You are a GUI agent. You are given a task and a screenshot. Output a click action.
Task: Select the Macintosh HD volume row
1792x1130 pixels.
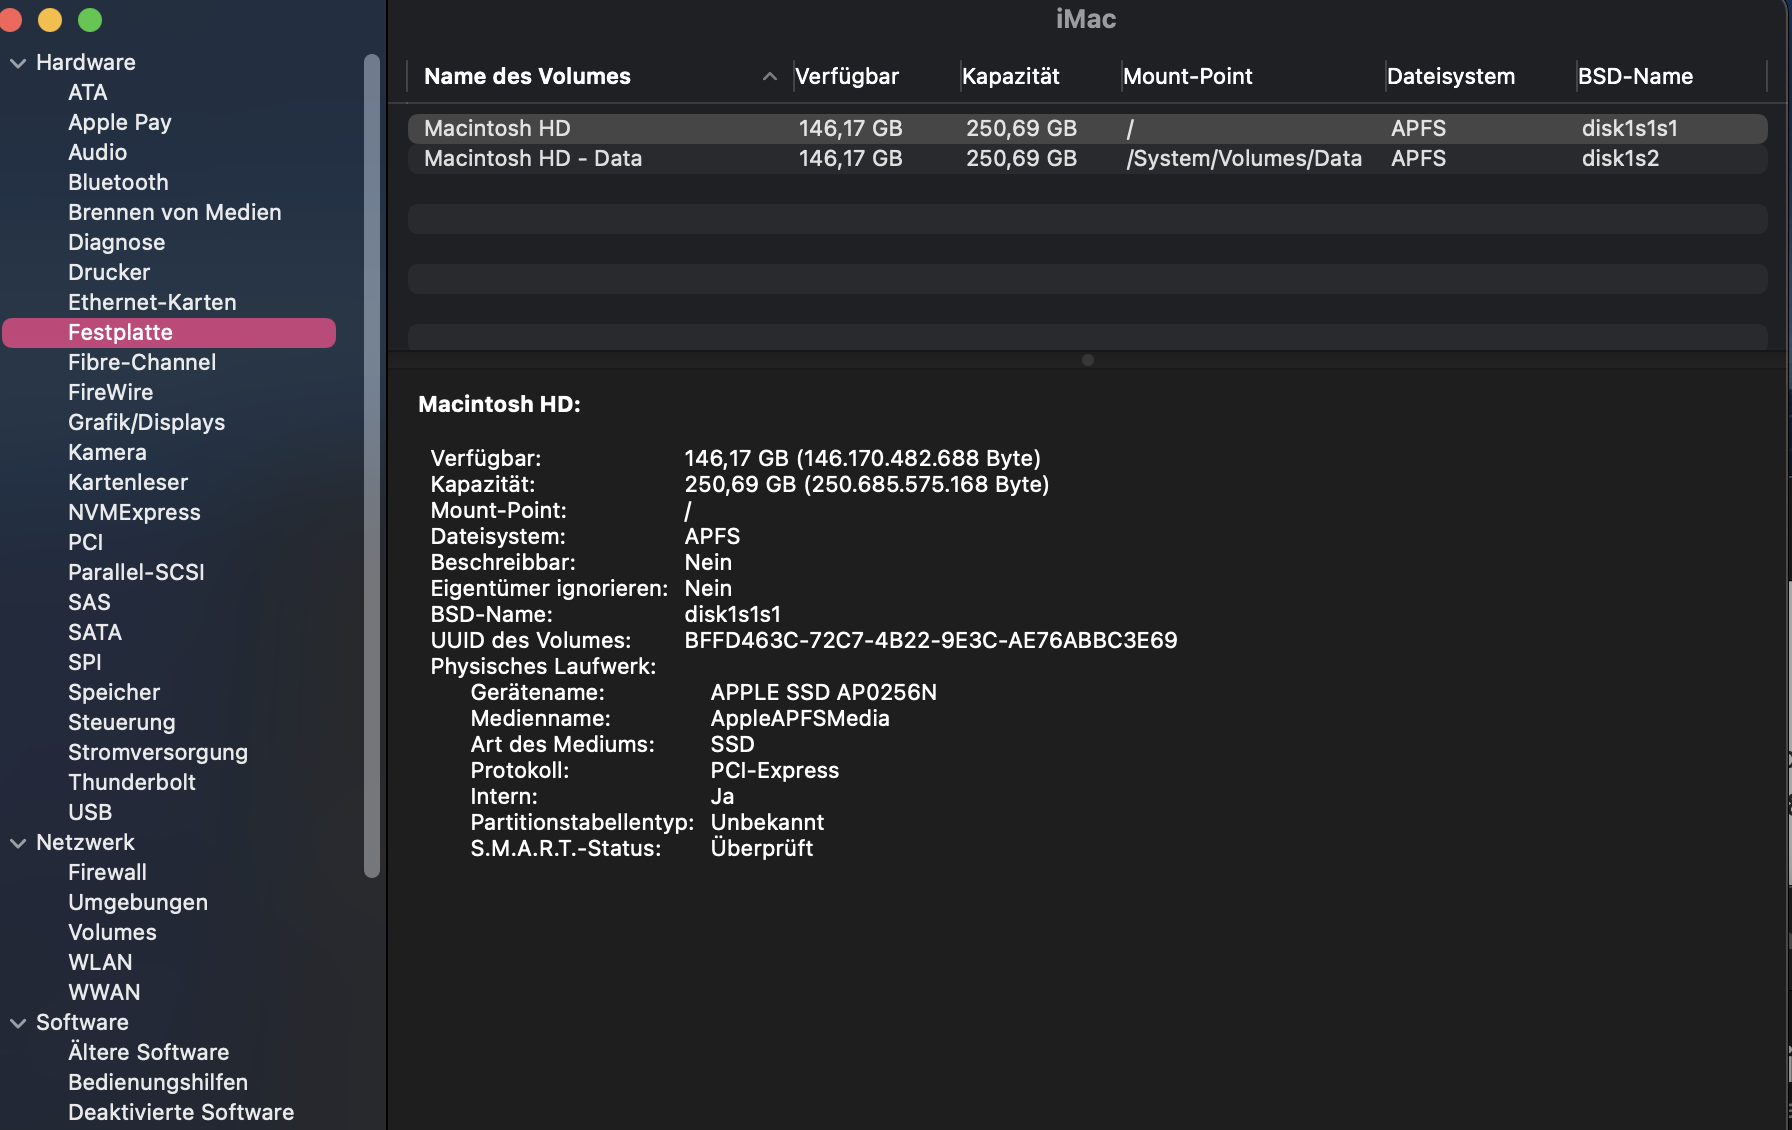(x=1087, y=128)
